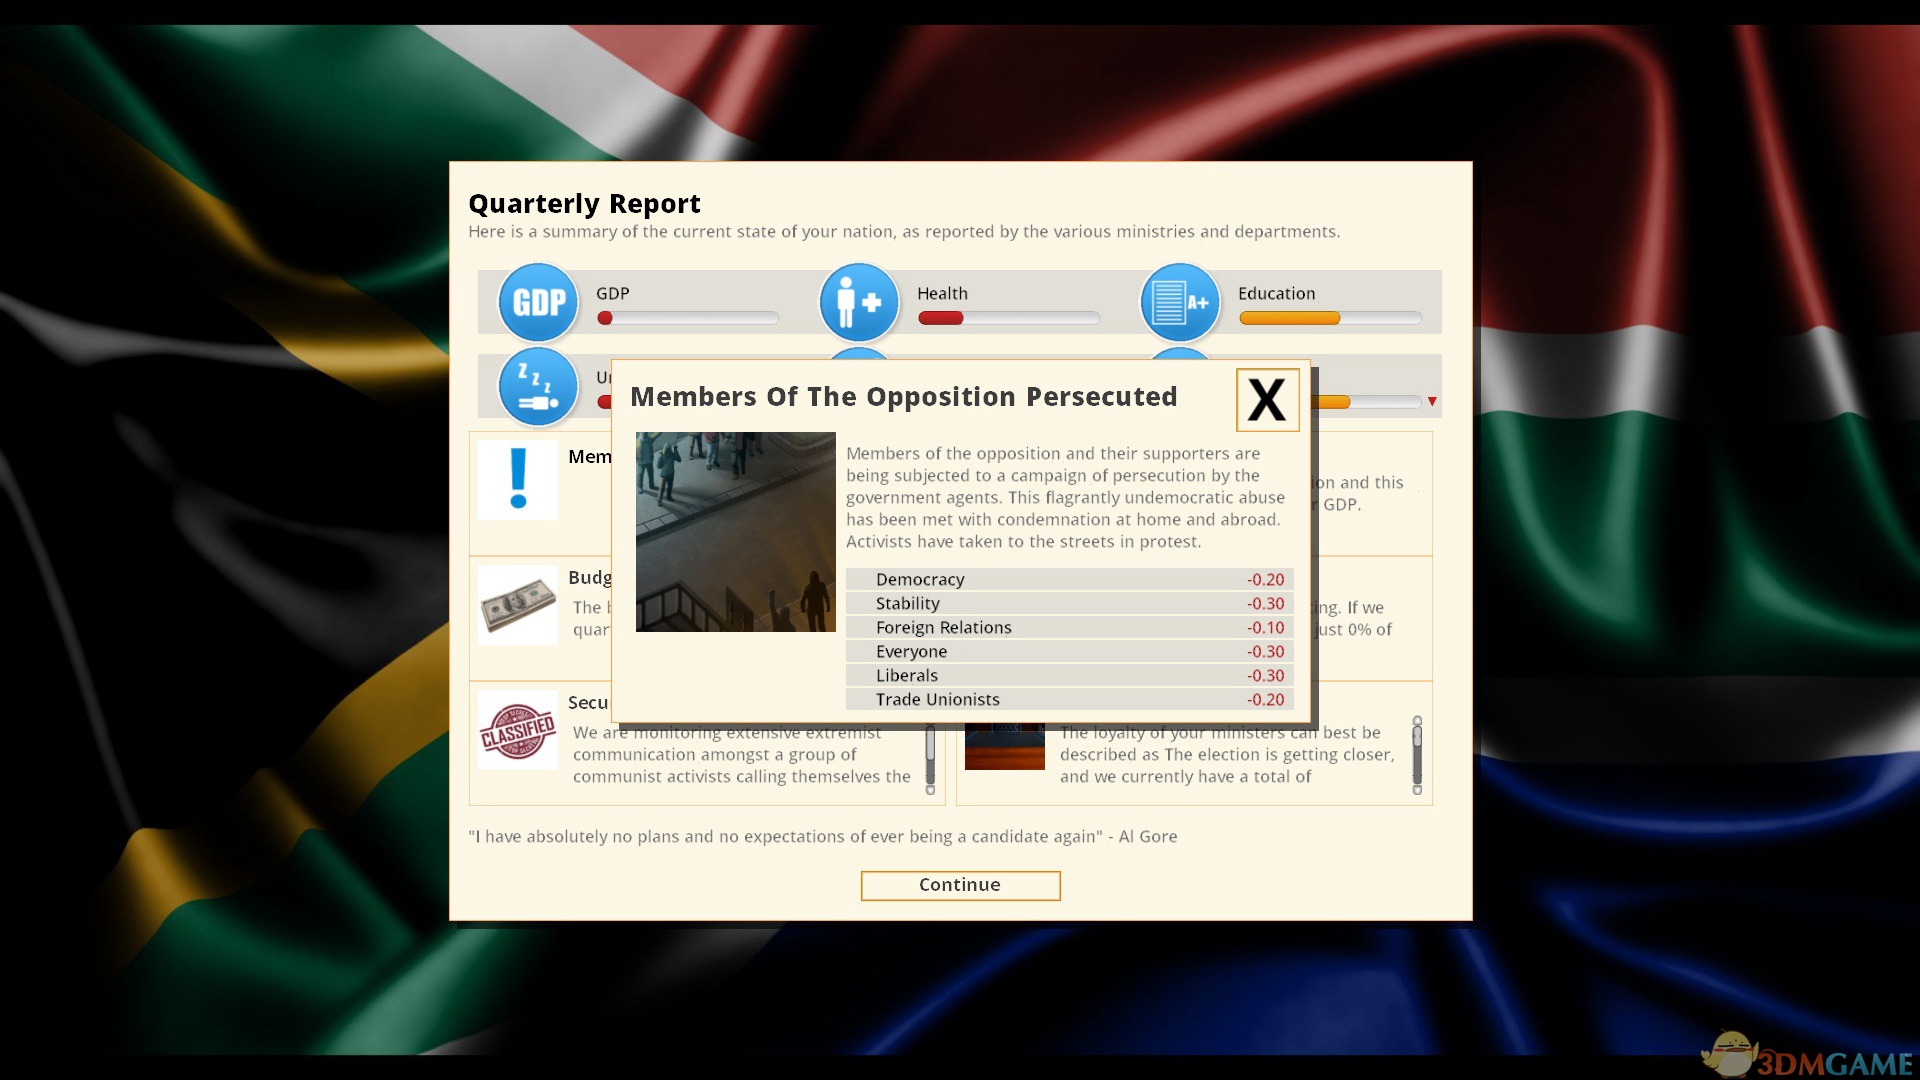Viewport: 1920px width, 1080px height.
Task: Select Trade Unionists row in popup
Action: pos(1068,699)
